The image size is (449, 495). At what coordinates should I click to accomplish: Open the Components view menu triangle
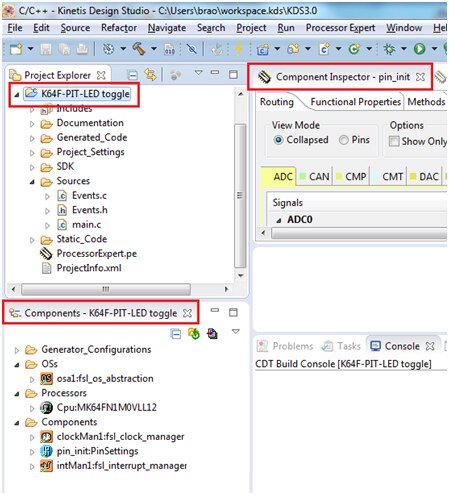(236, 331)
